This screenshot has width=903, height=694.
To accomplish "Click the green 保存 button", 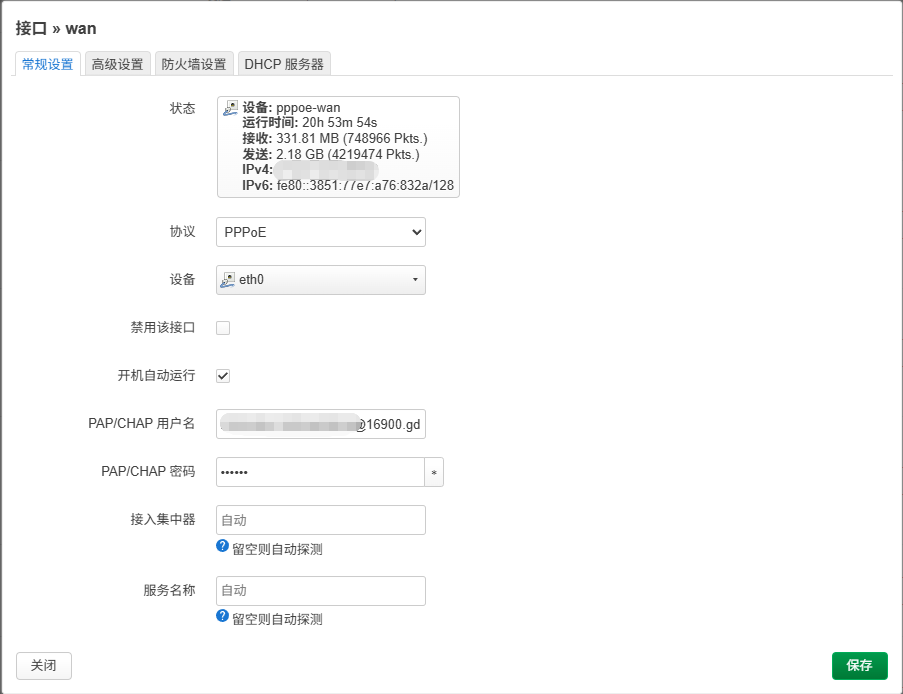I will coord(859,665).
